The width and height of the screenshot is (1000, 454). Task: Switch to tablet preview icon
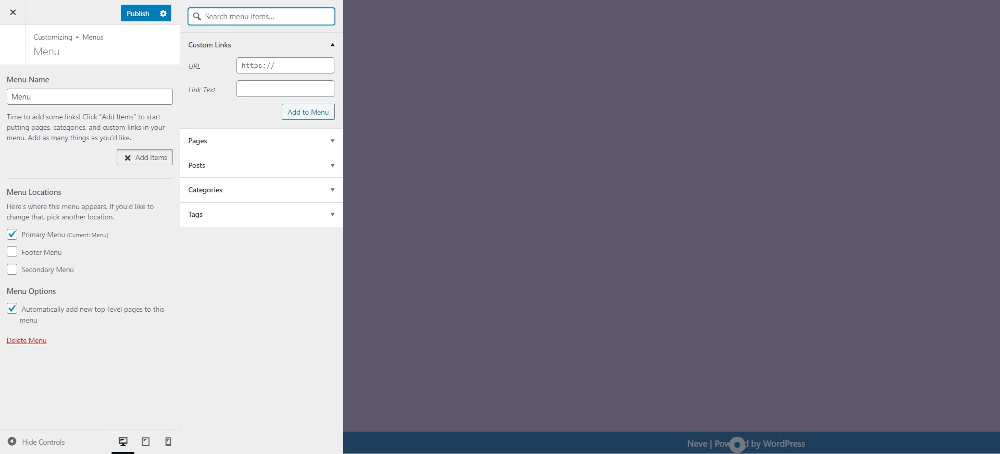coord(145,442)
